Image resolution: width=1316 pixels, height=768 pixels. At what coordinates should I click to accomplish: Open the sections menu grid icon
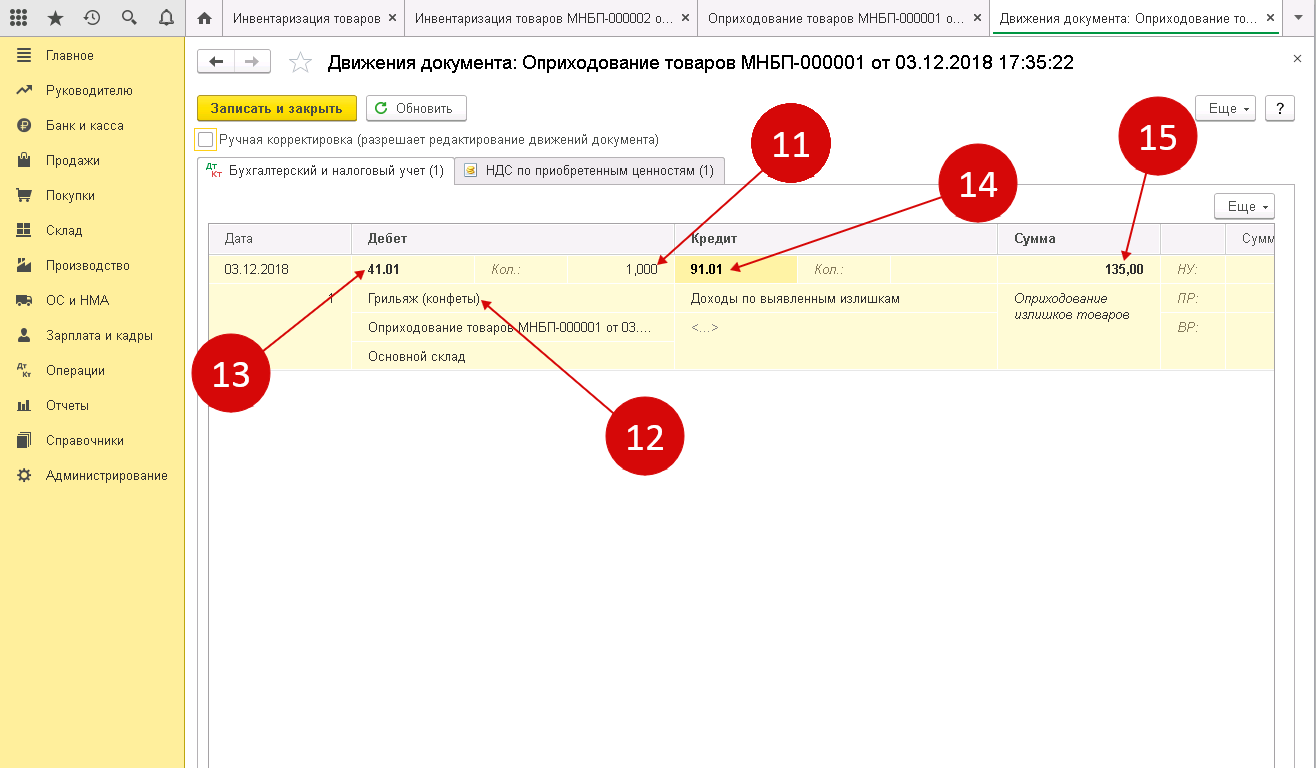[x=20, y=18]
